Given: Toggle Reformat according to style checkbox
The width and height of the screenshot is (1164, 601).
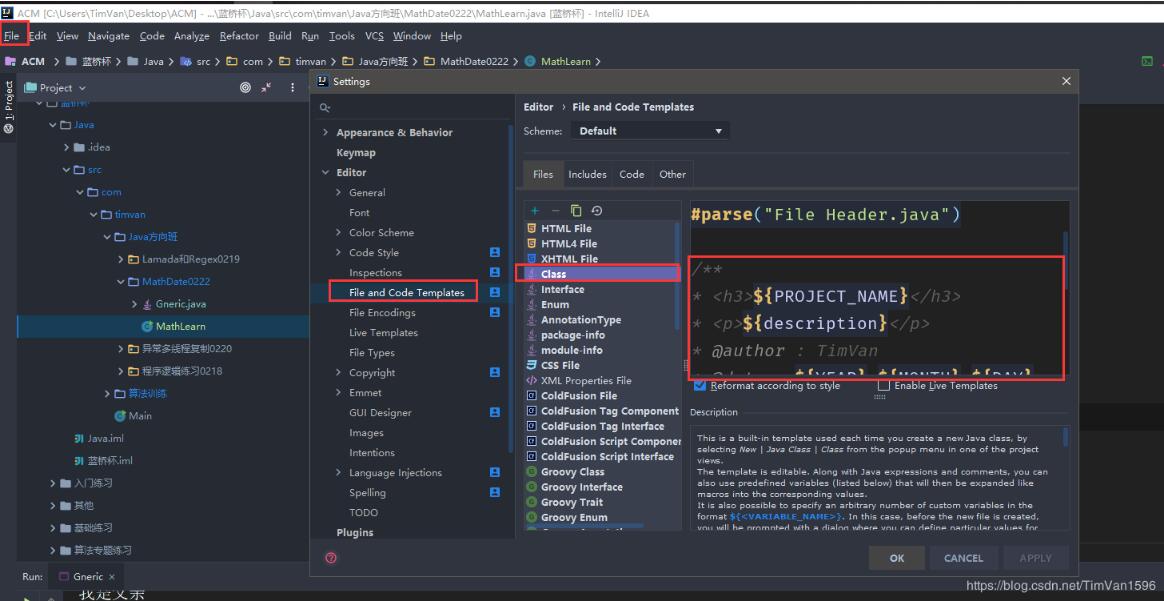Looking at the screenshot, I should point(700,386).
